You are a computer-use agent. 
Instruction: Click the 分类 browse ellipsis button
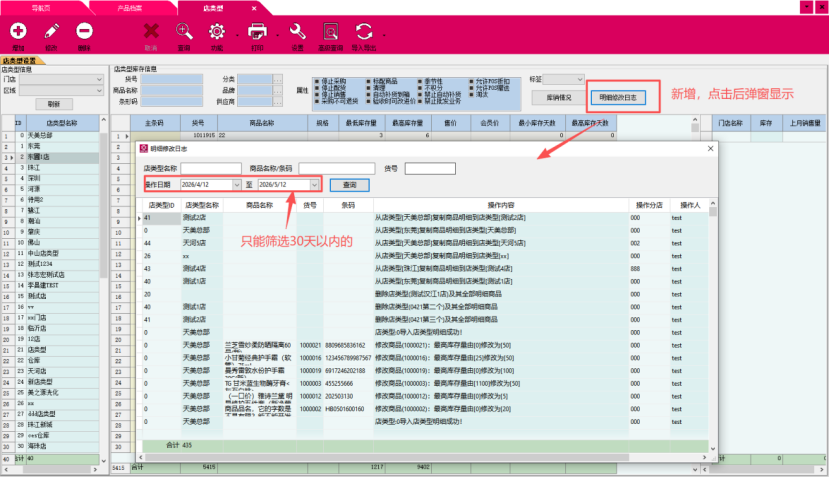pyautogui.click(x=277, y=79)
